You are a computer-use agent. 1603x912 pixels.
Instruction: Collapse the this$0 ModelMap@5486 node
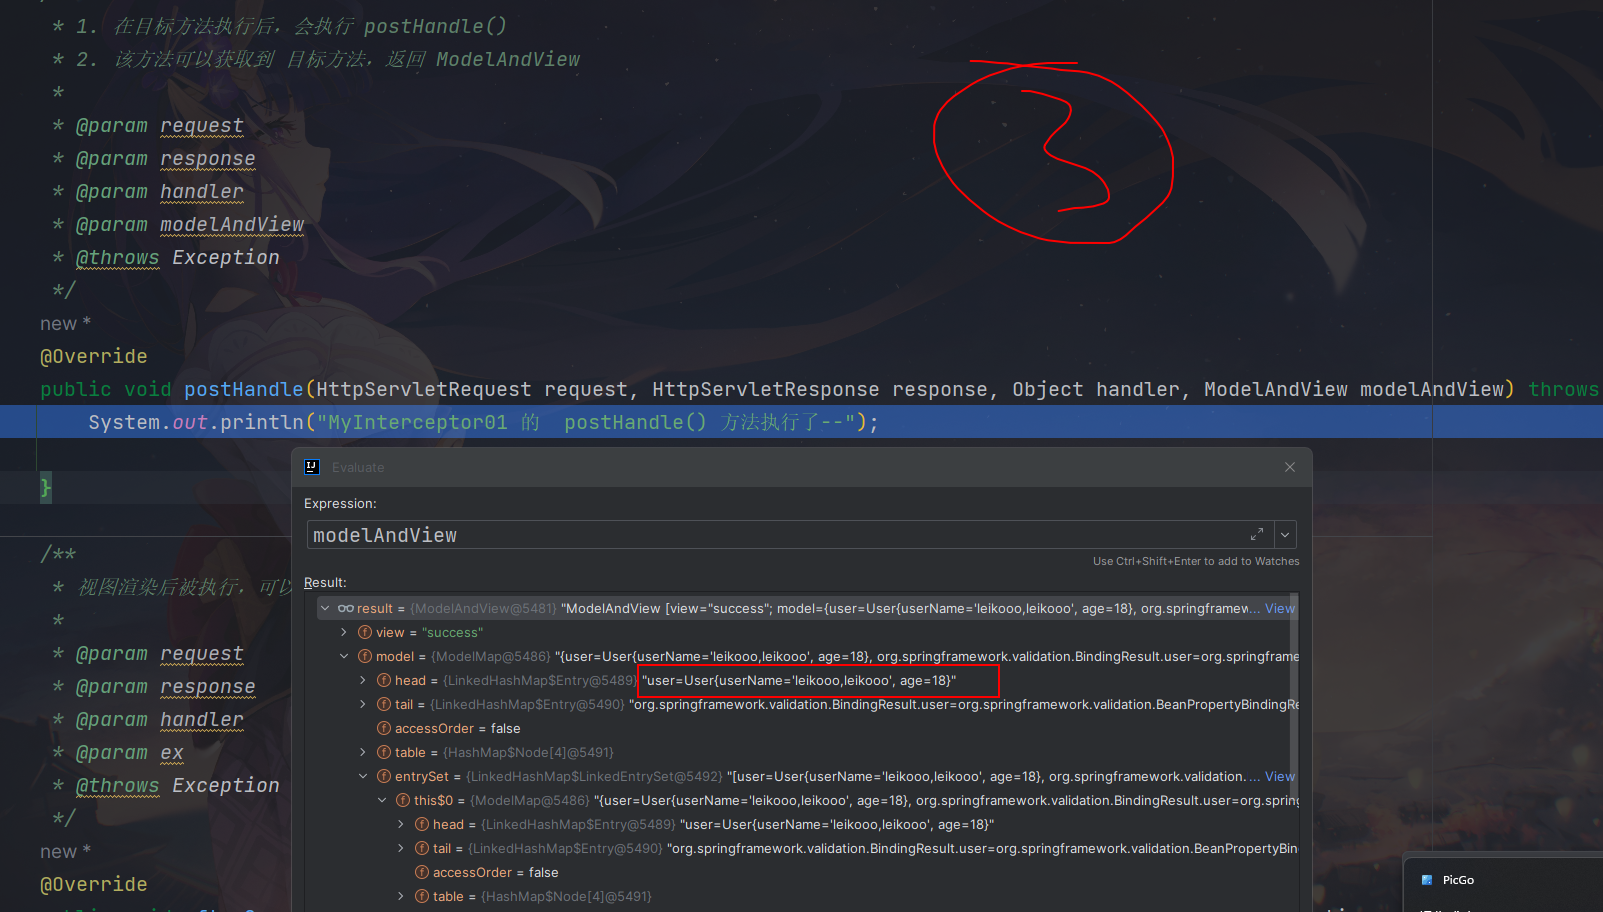click(382, 800)
